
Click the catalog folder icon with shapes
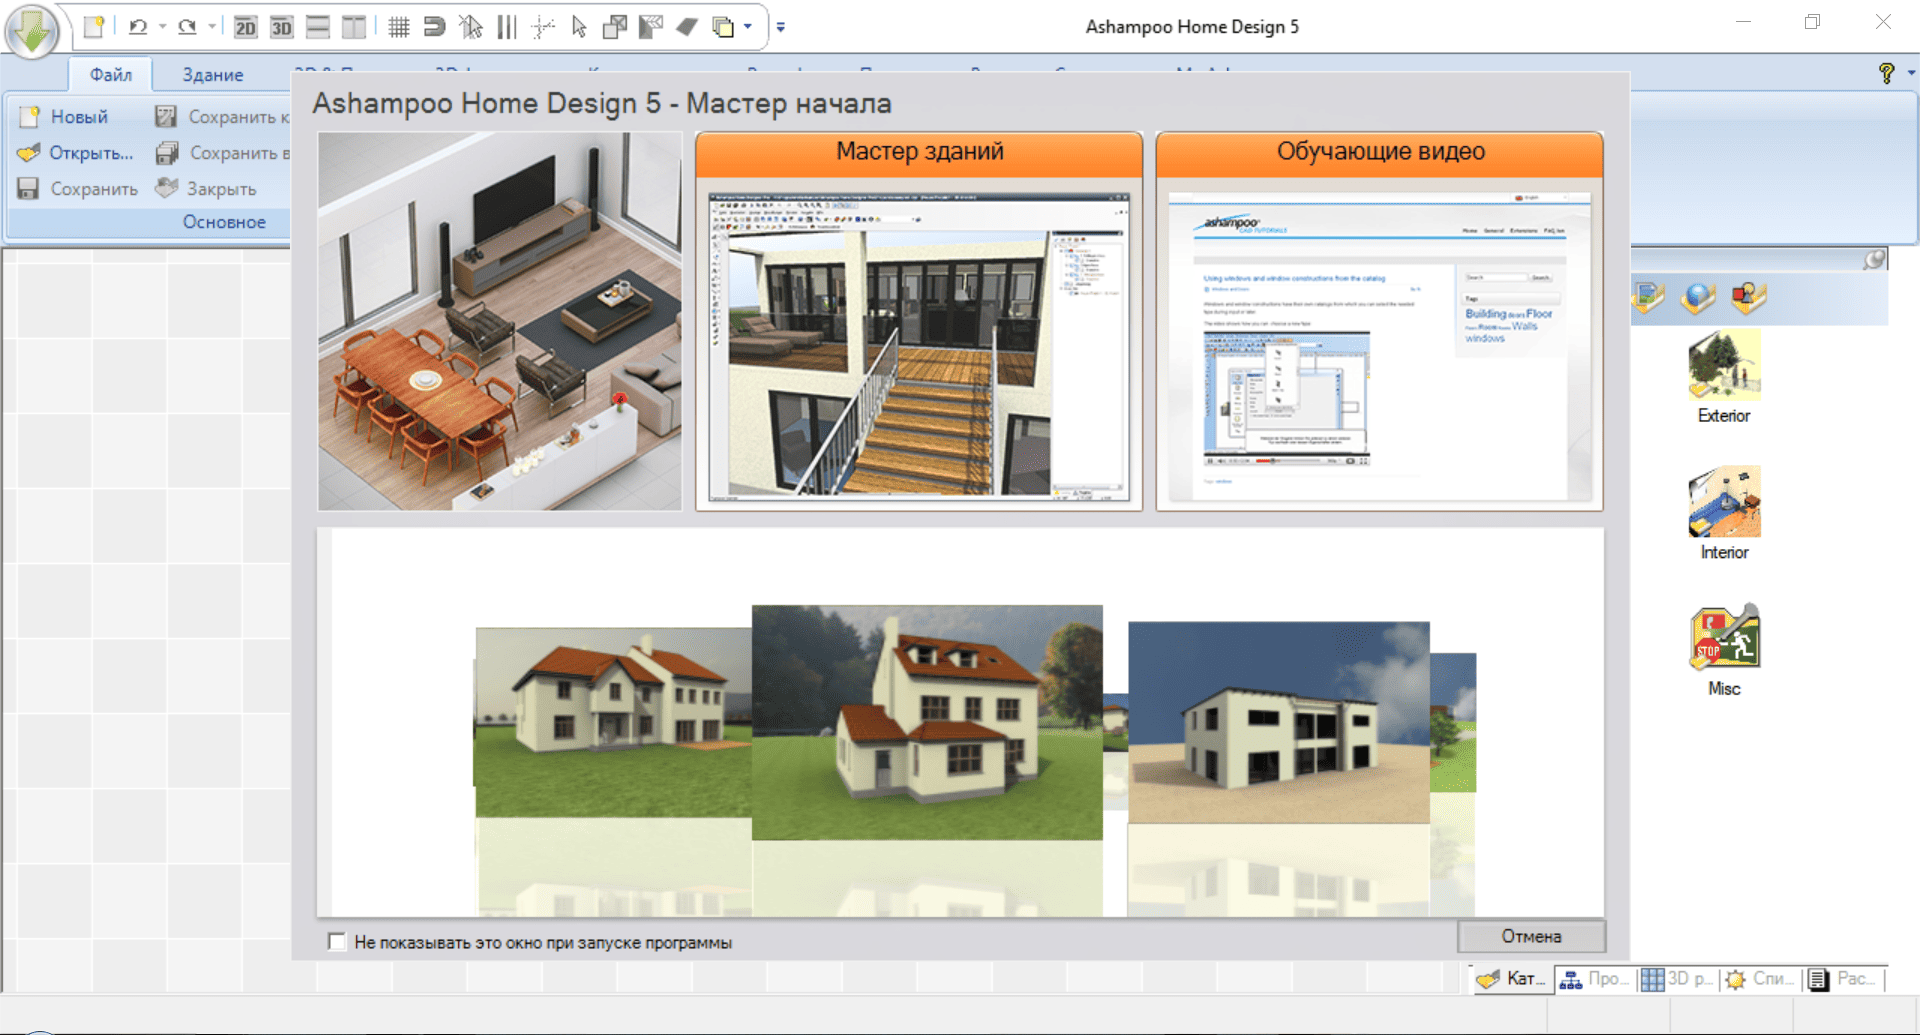[x=1748, y=297]
